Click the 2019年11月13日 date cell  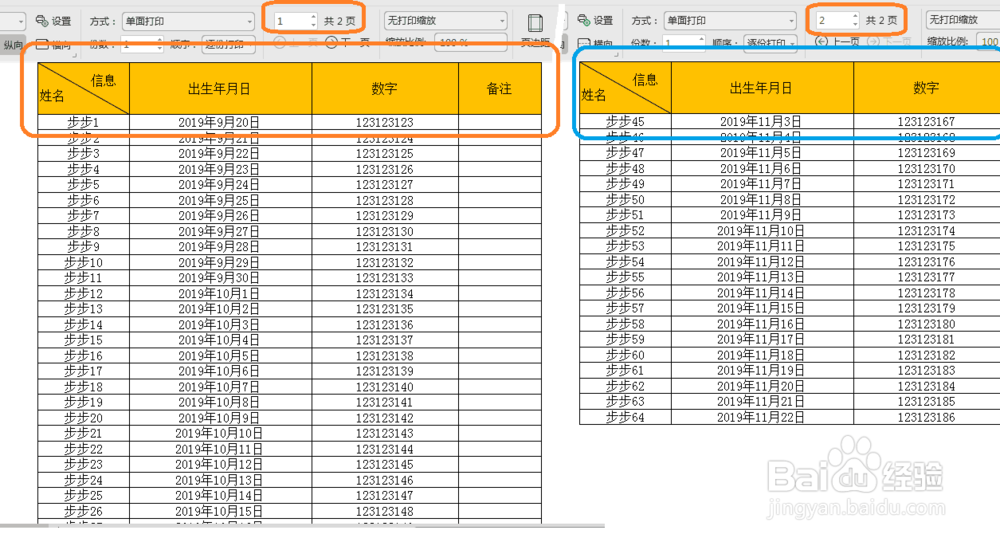761,277
